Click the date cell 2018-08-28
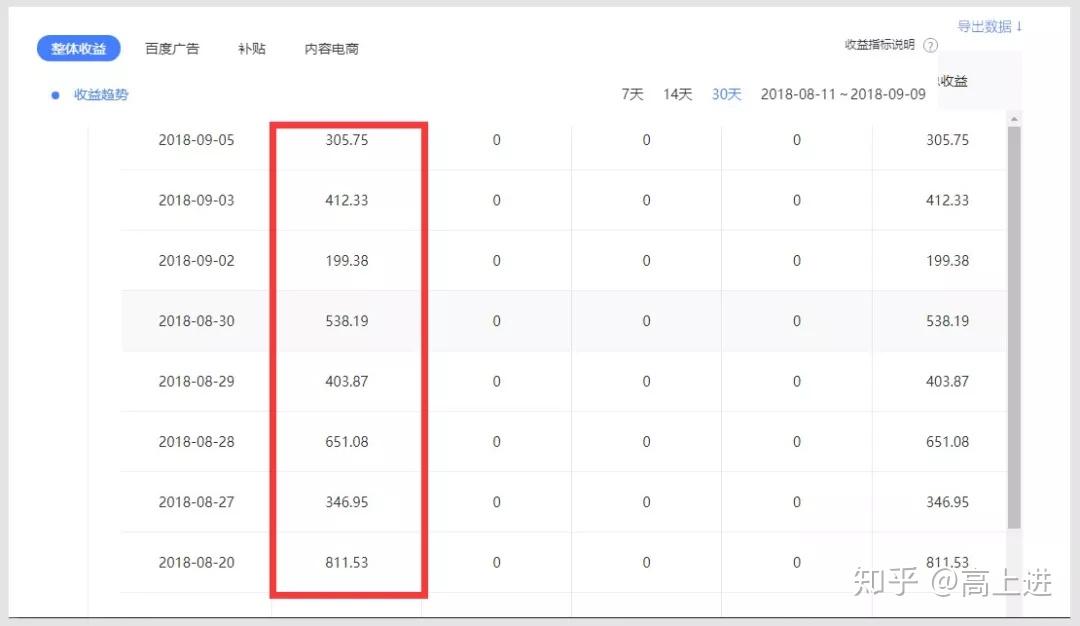Viewport: 1080px width, 626px height. pyautogui.click(x=196, y=442)
